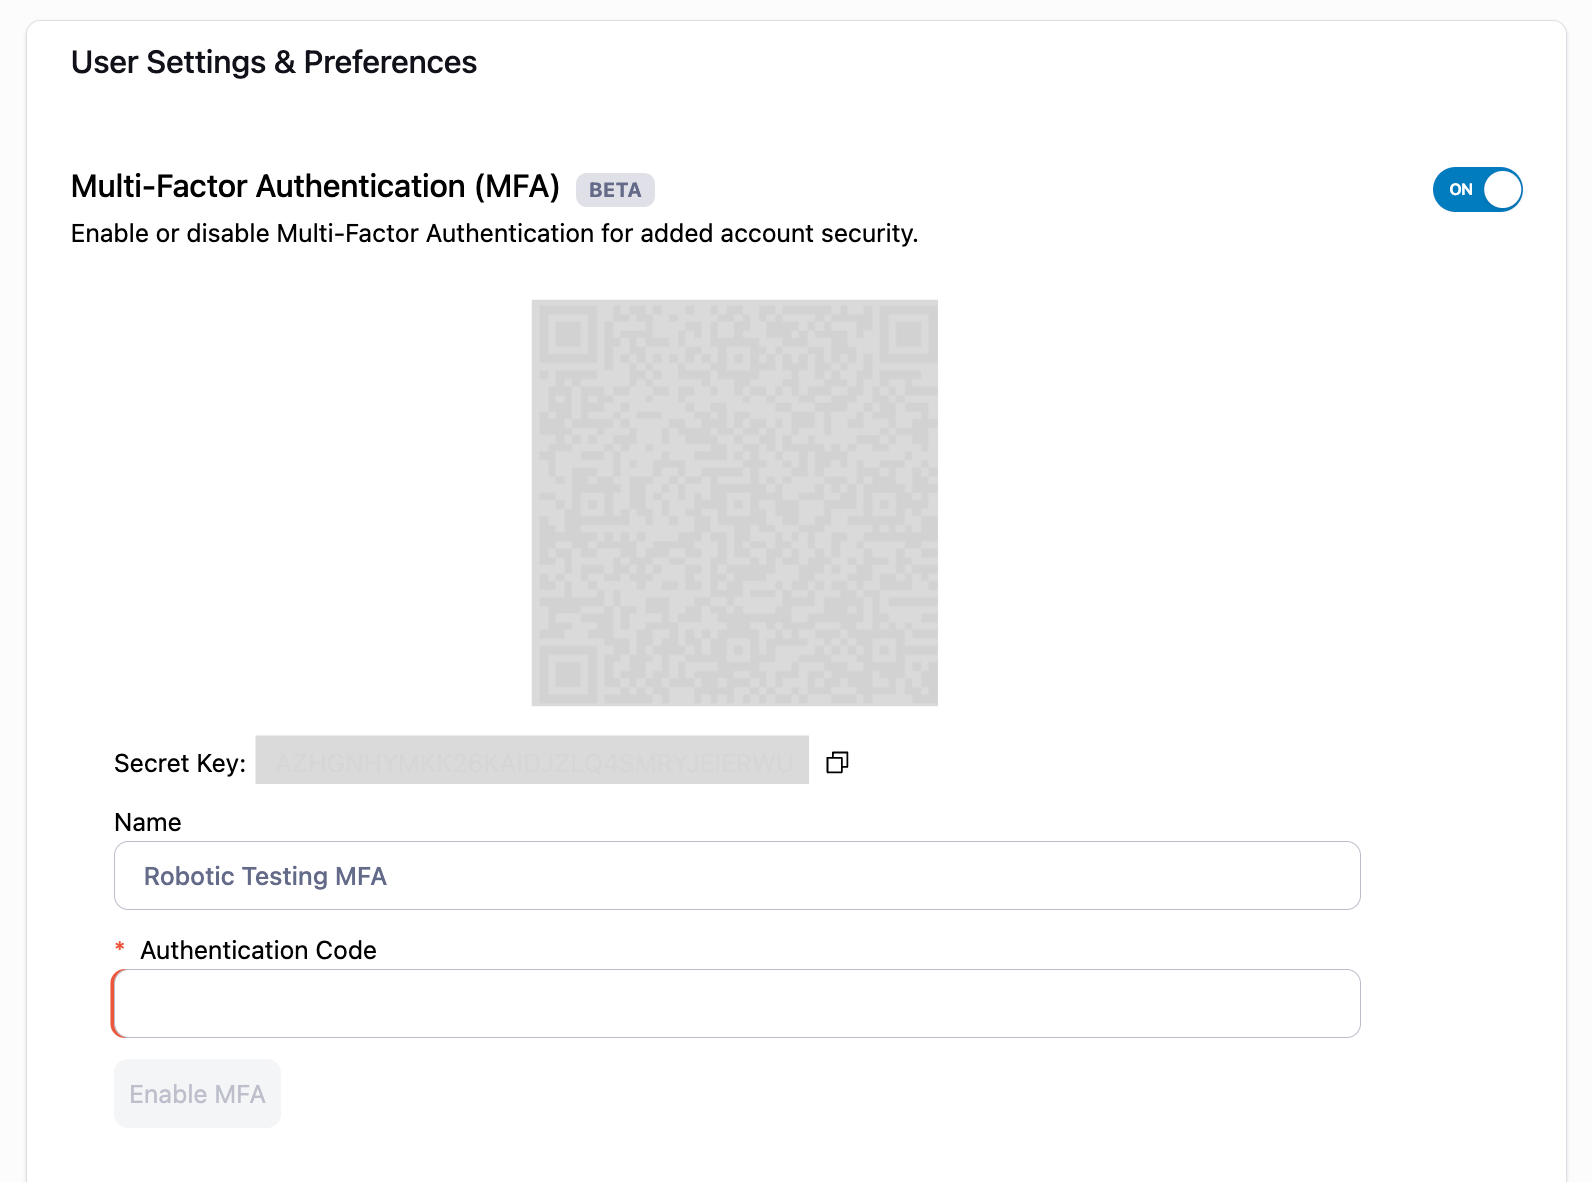Click the MFA description sentence
The height and width of the screenshot is (1182, 1592).
click(x=494, y=234)
